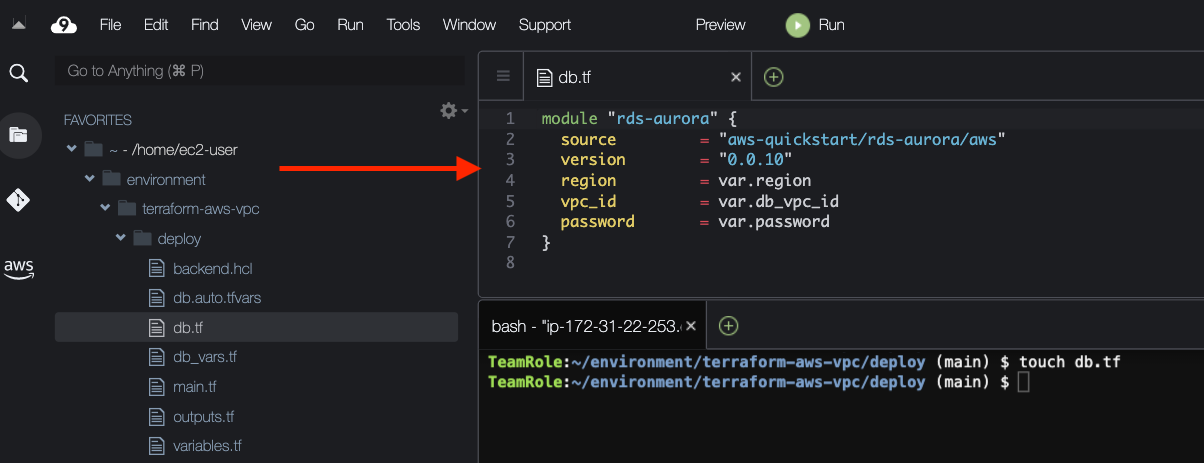Open the Find menu
1204x463 pixels.
click(204, 25)
